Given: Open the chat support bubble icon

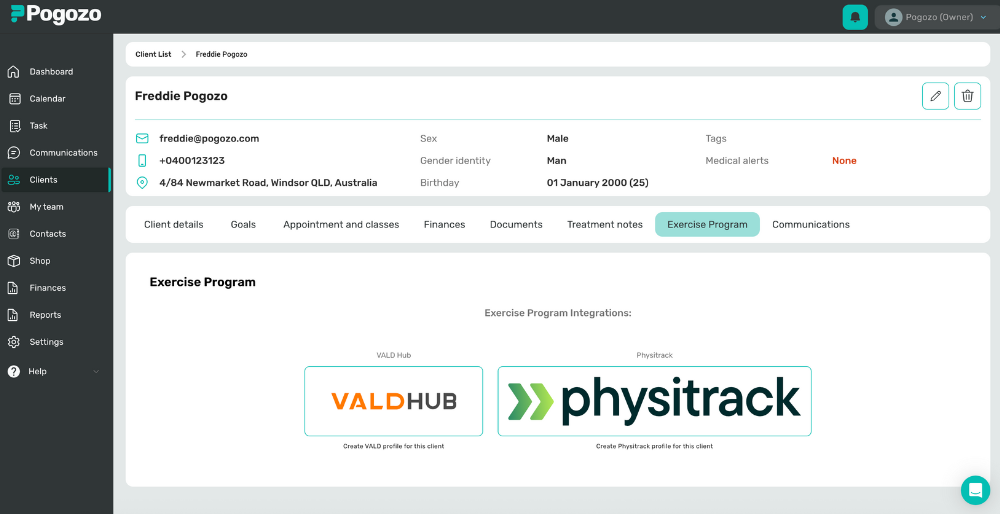Looking at the screenshot, I should pyautogui.click(x=975, y=490).
